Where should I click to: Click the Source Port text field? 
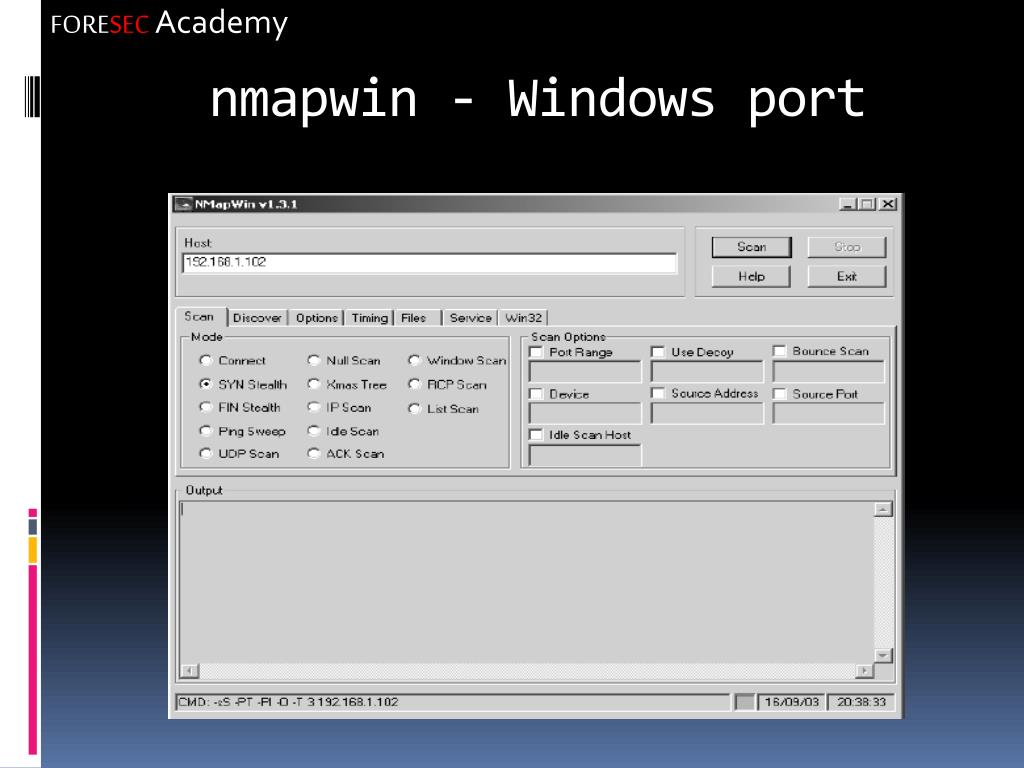pos(828,413)
